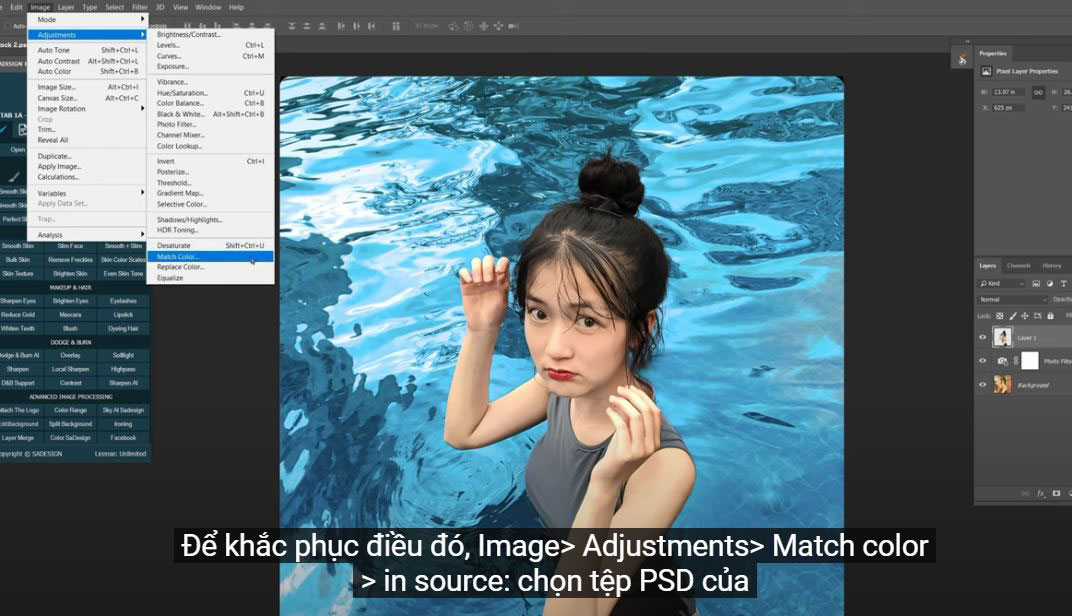Click the Even Skin Tone button

click(123, 273)
